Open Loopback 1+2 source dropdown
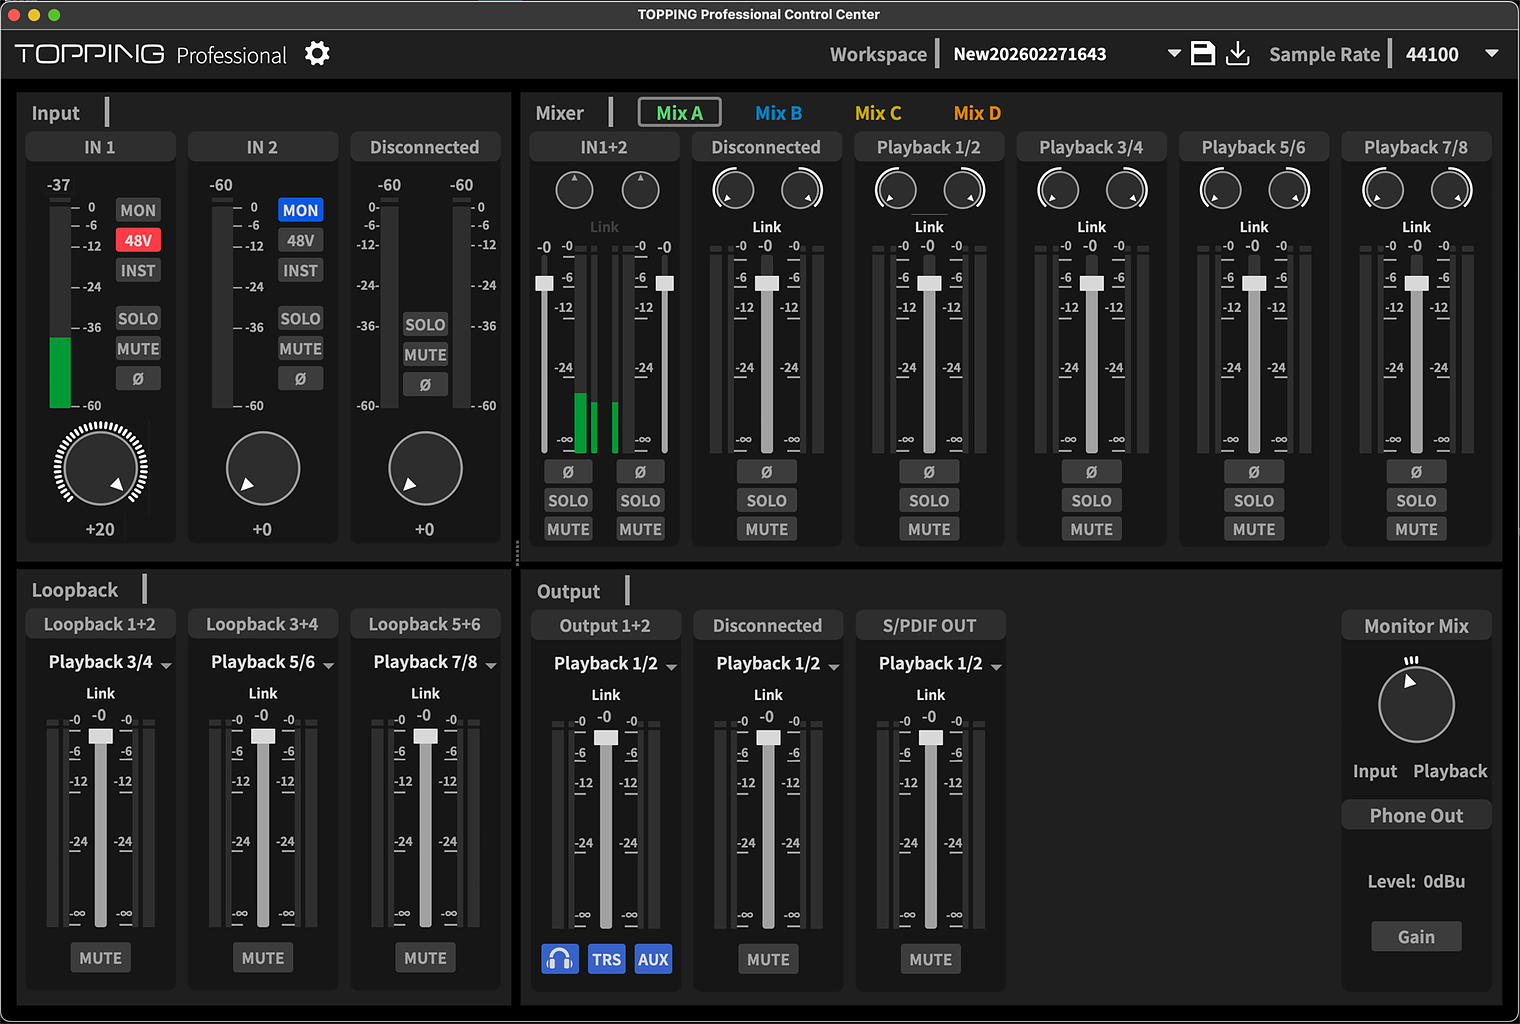1520x1024 pixels. coord(110,663)
